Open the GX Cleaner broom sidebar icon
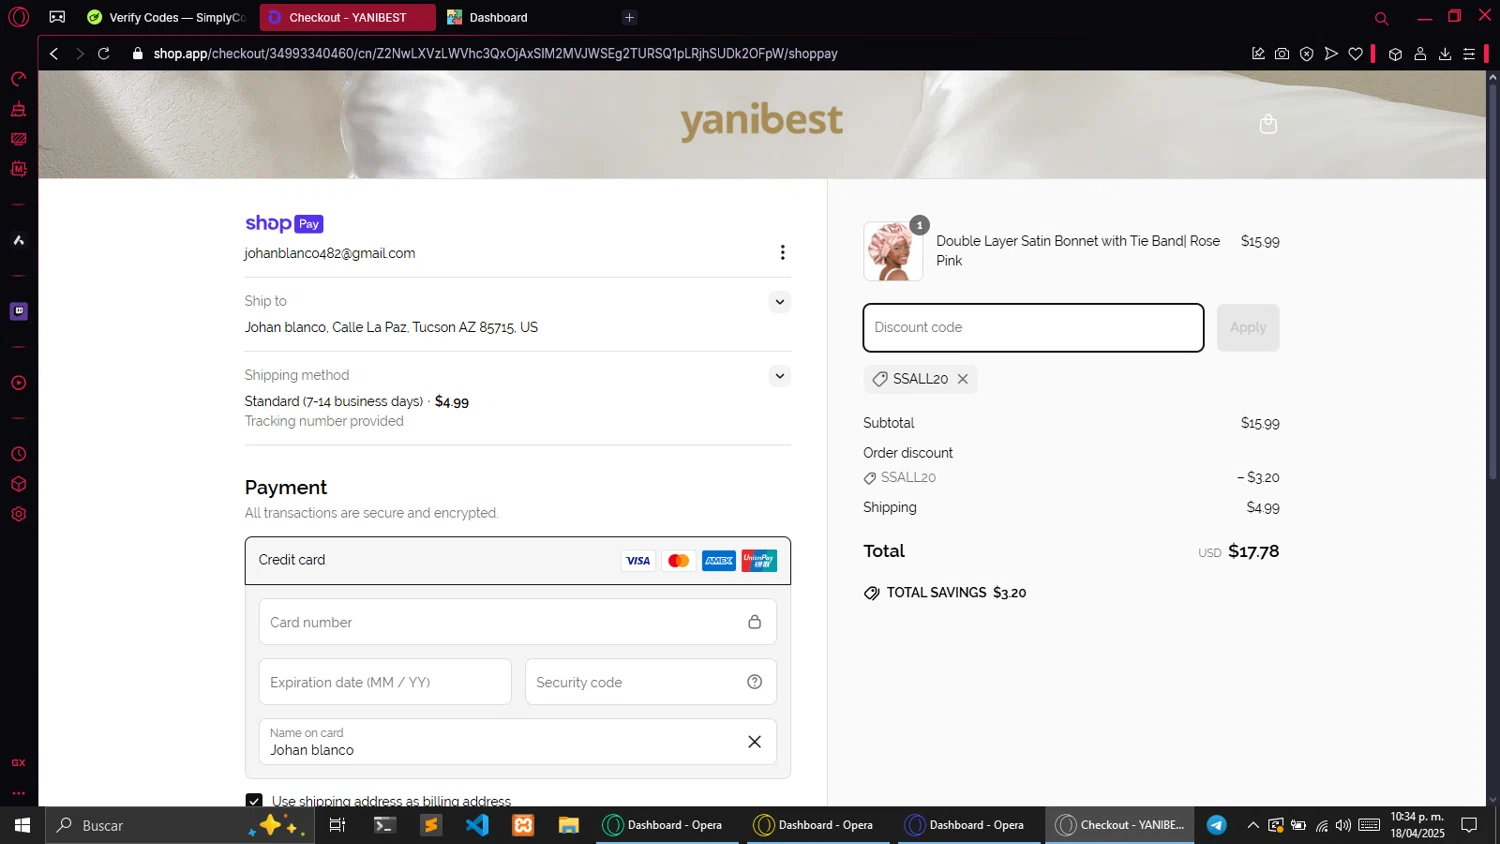Image resolution: width=1500 pixels, height=844 pixels. (x=18, y=109)
